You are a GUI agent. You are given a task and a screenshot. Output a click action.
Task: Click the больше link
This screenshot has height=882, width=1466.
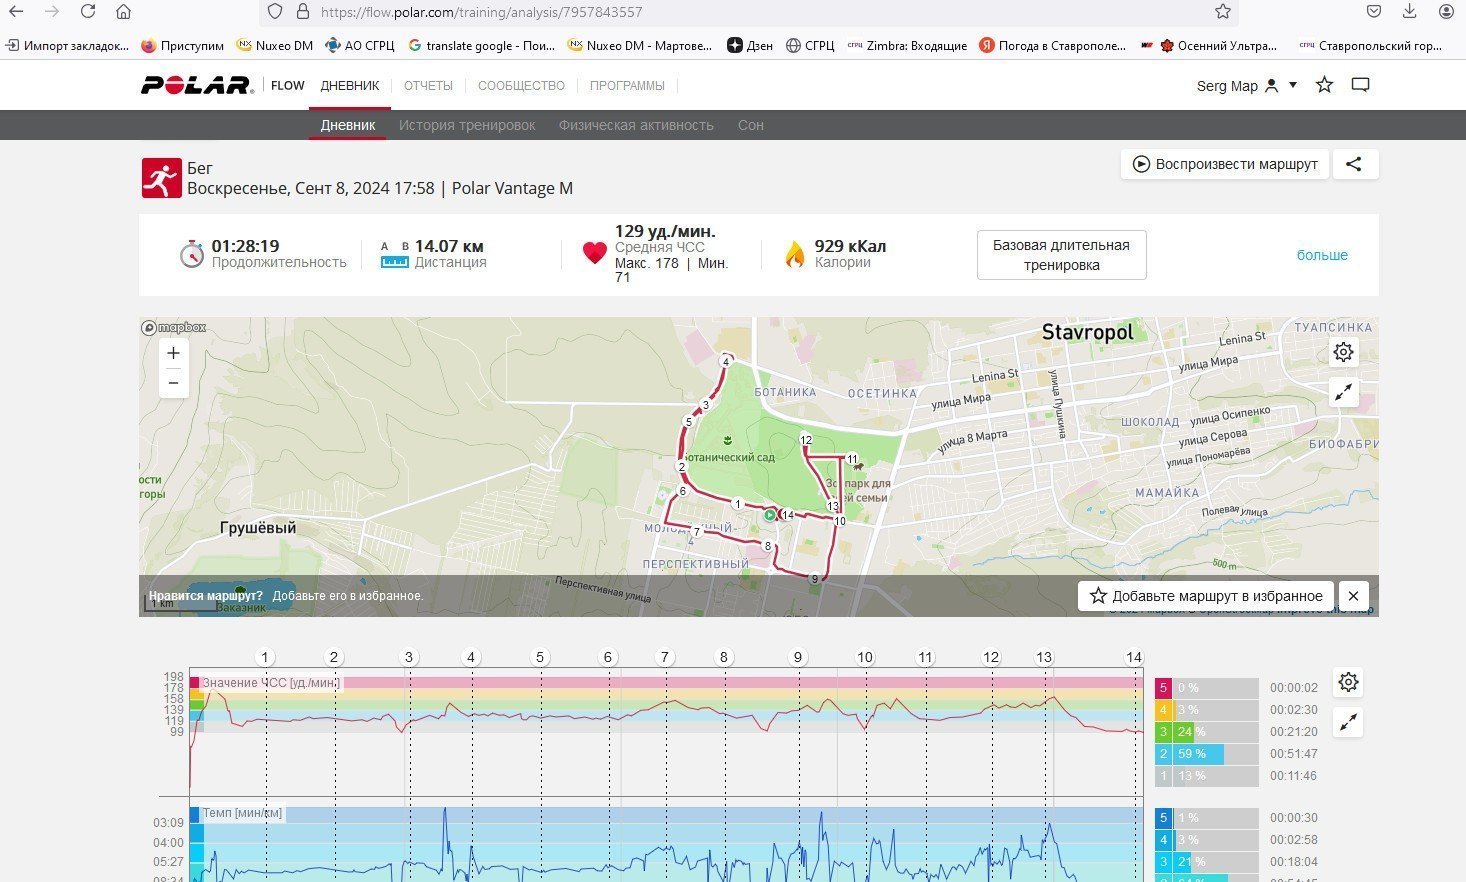[1322, 255]
